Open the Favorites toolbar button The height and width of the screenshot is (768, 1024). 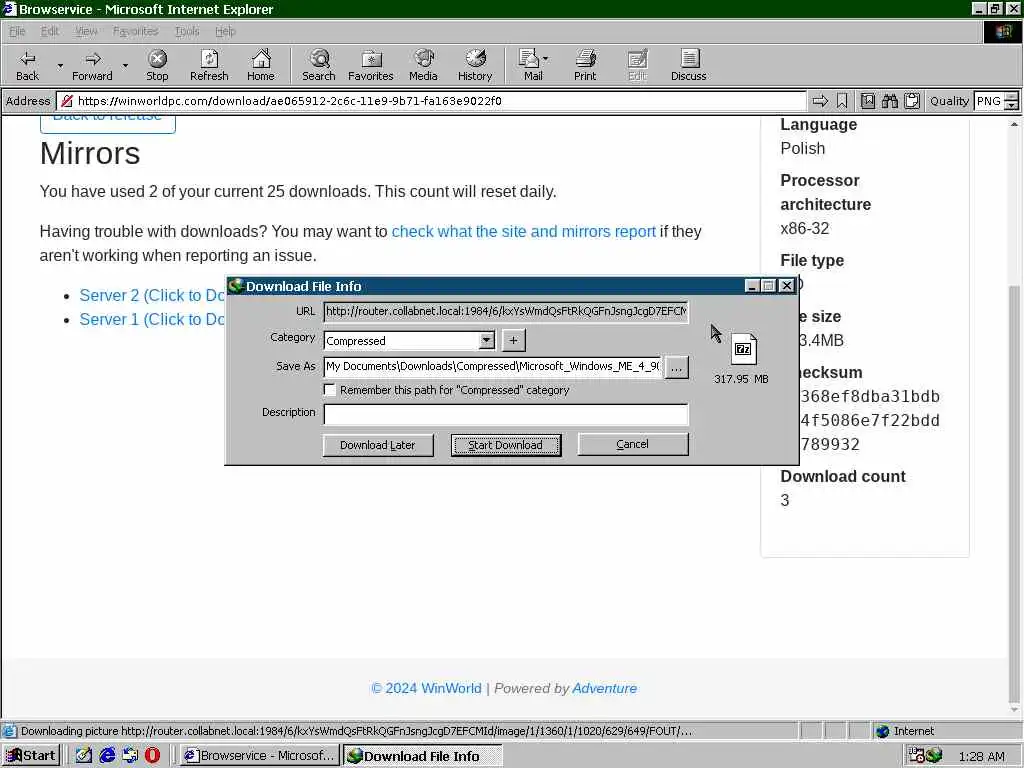pos(370,65)
